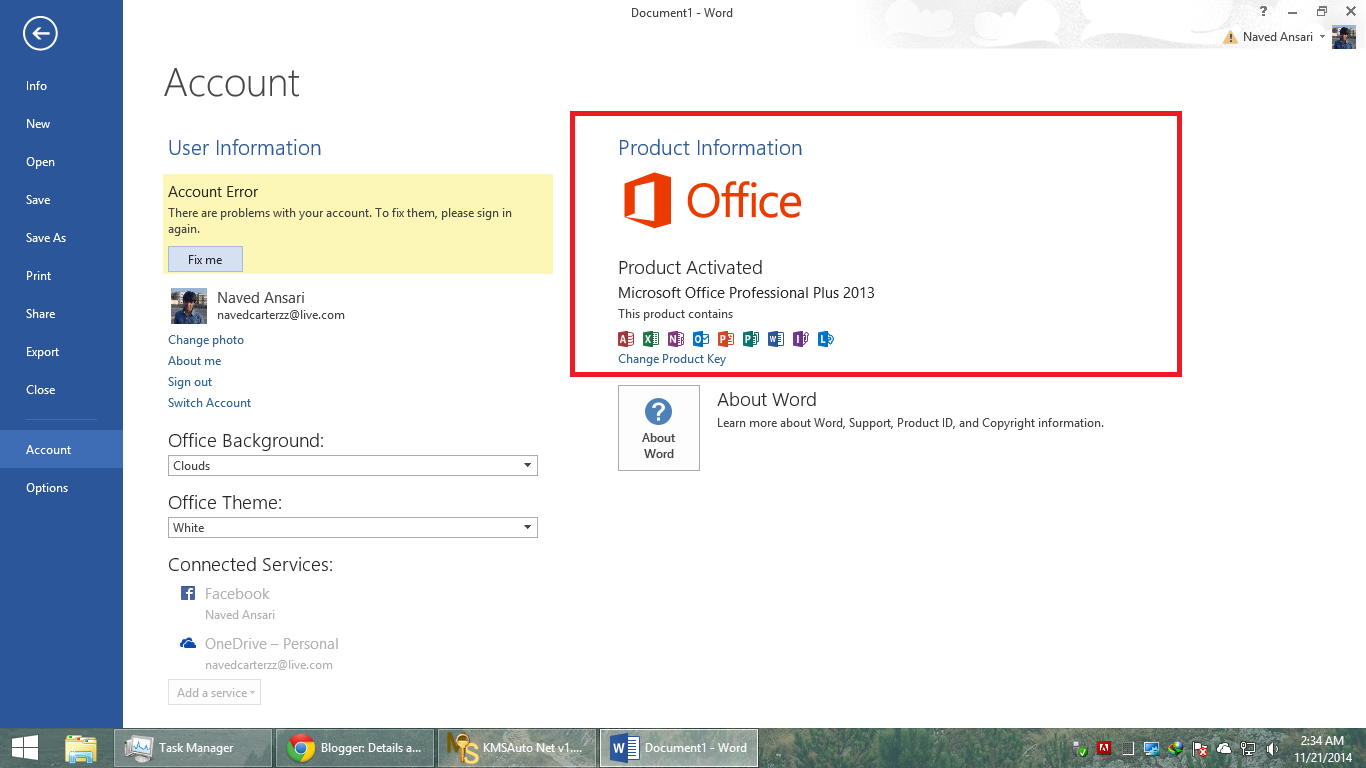Switch to Task Manager in taskbar

(194, 748)
